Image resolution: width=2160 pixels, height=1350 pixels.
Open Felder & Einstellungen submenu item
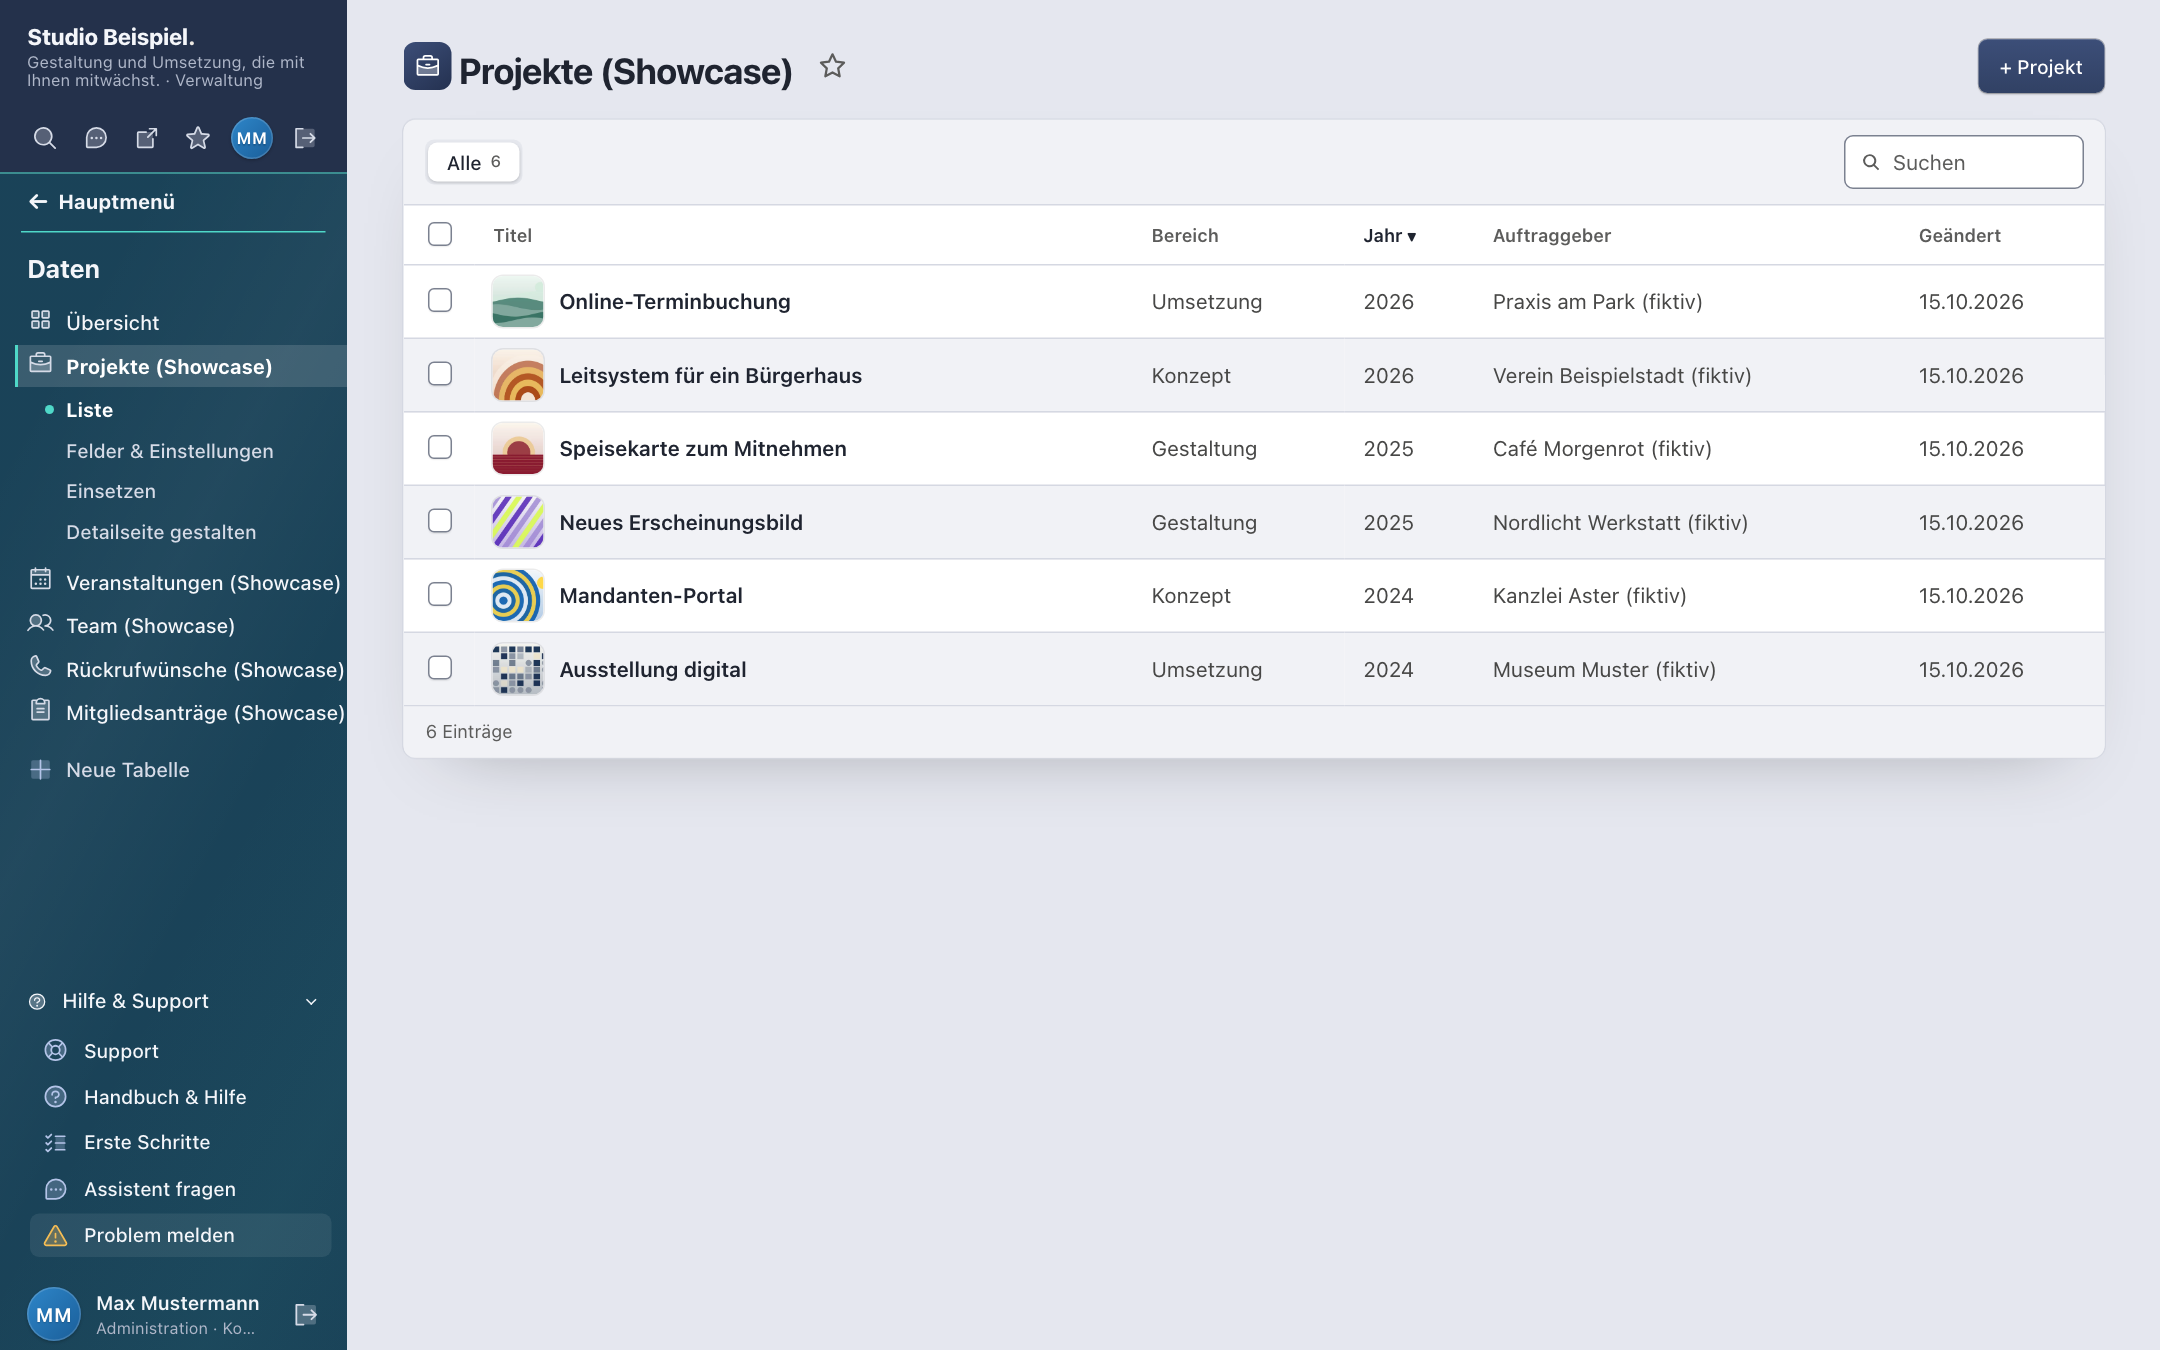170,451
